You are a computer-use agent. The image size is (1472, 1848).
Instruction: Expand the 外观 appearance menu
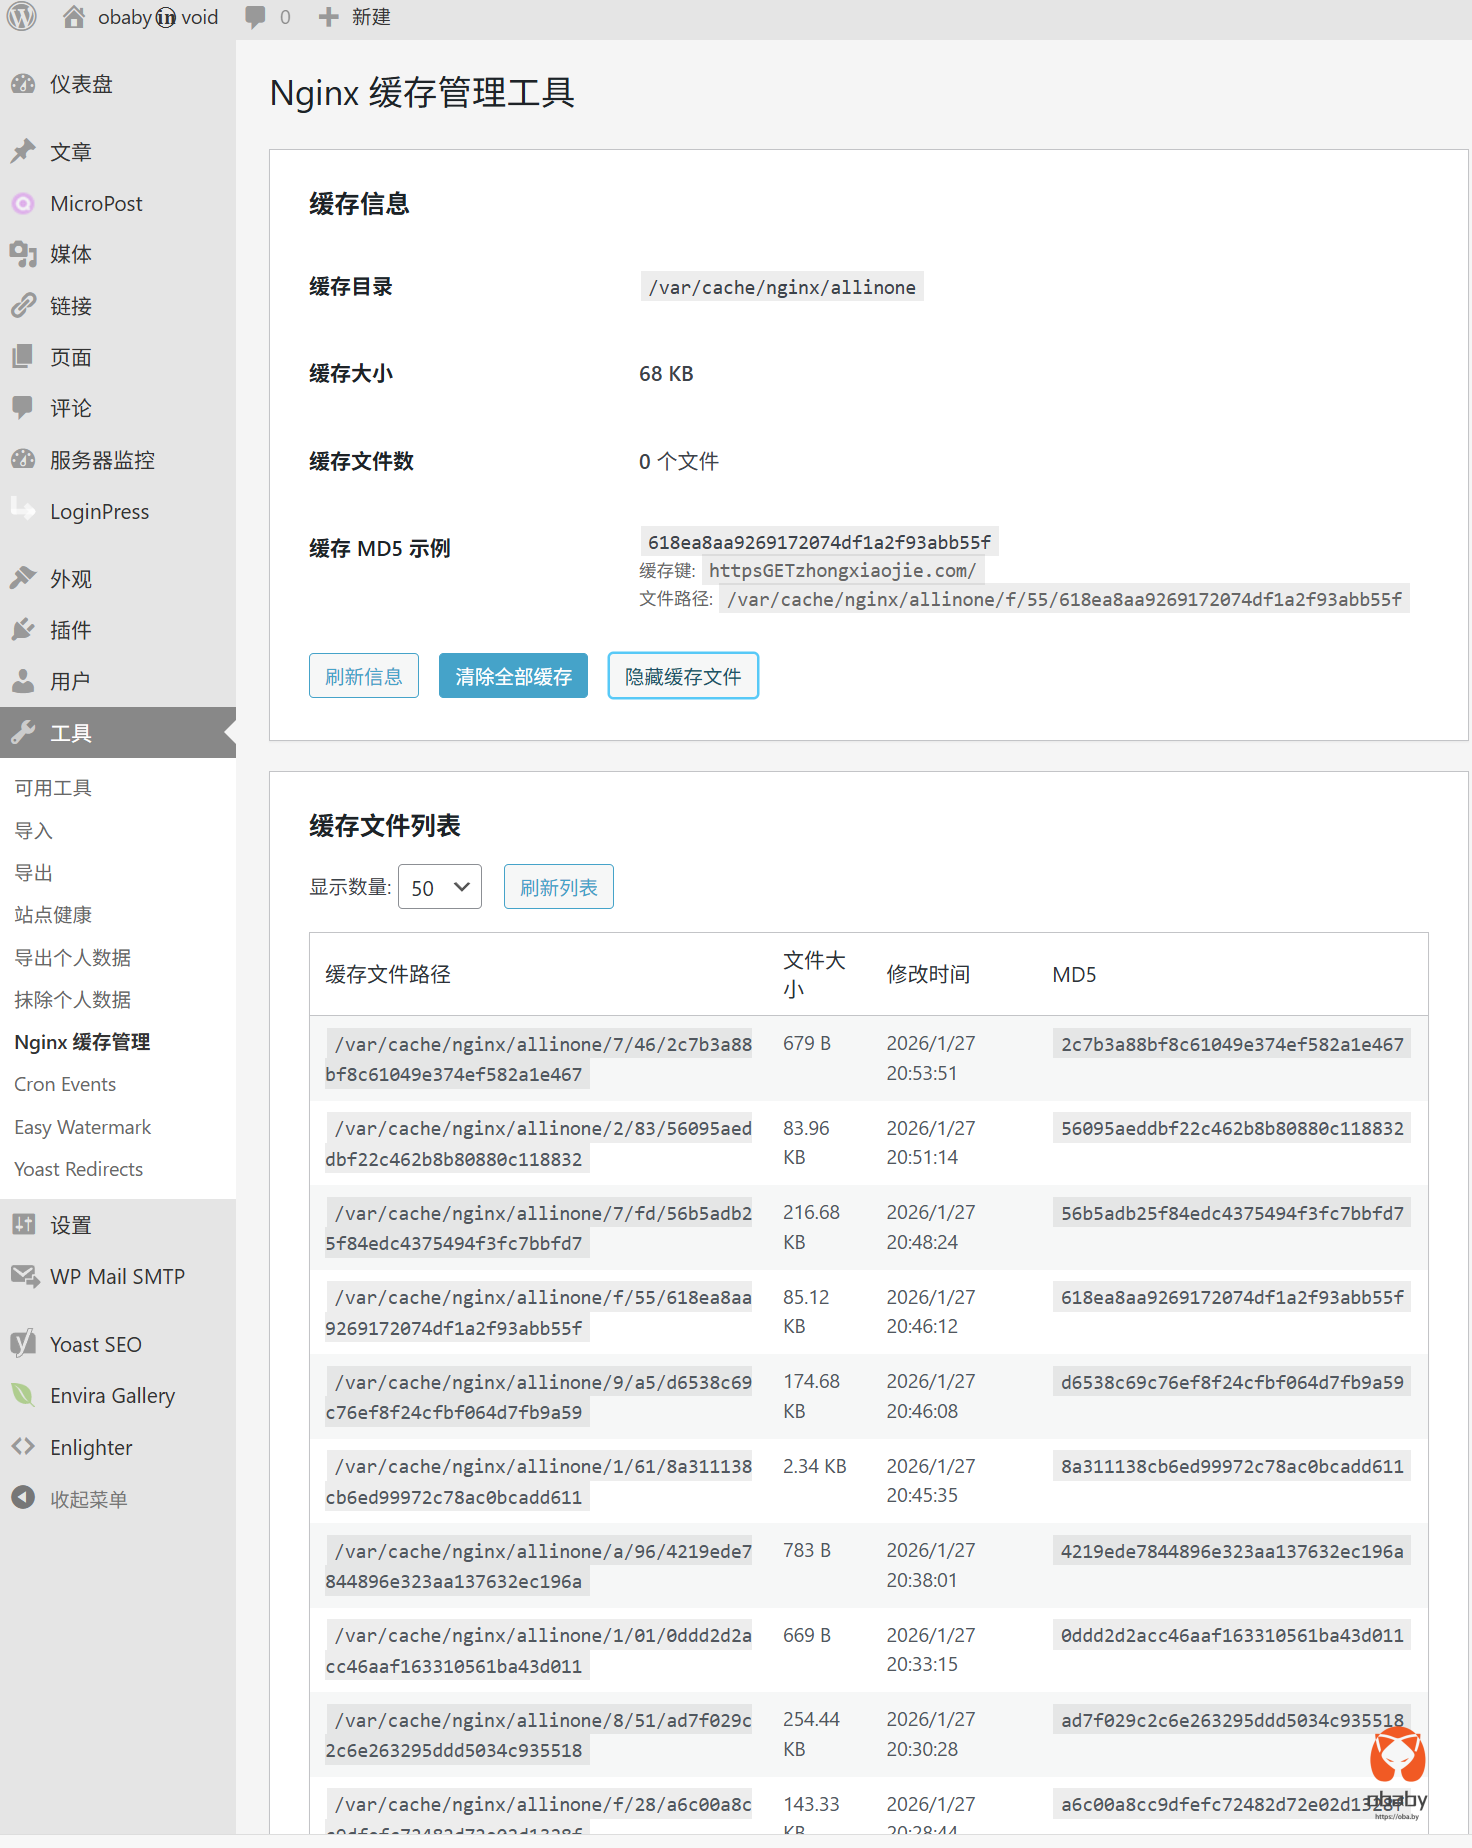(70, 579)
